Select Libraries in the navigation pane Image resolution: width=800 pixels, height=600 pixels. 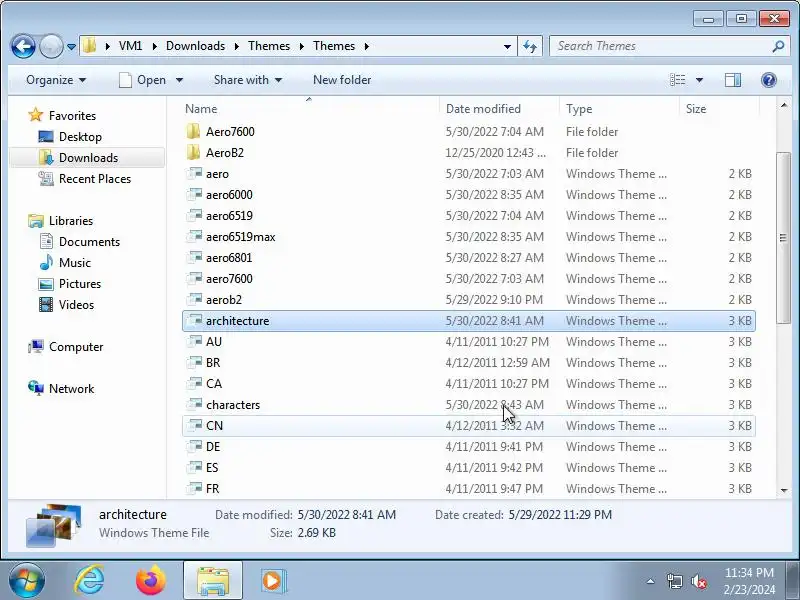pos(71,220)
